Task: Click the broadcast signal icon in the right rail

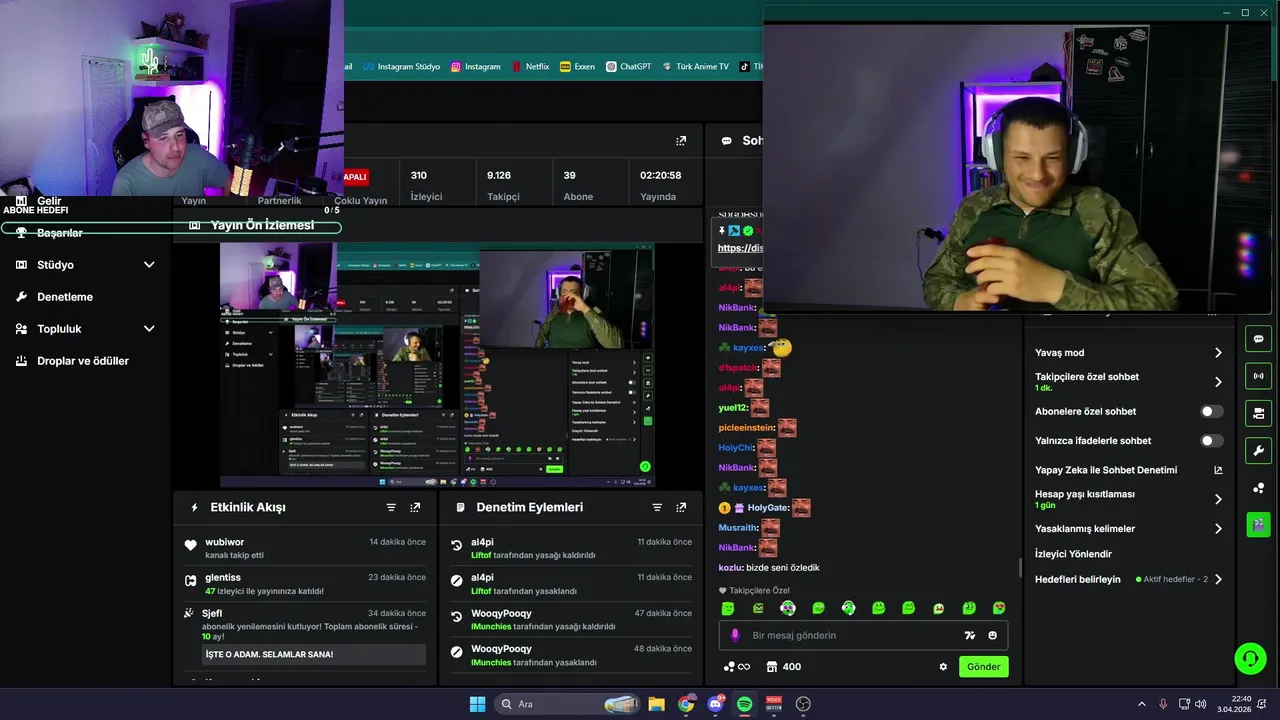Action: (1258, 376)
